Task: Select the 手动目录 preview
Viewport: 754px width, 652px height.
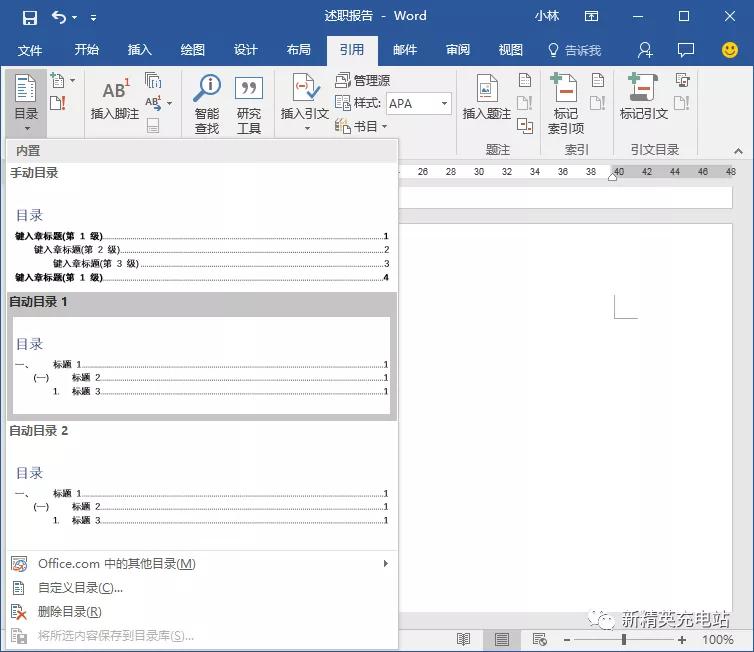Action: (x=202, y=227)
